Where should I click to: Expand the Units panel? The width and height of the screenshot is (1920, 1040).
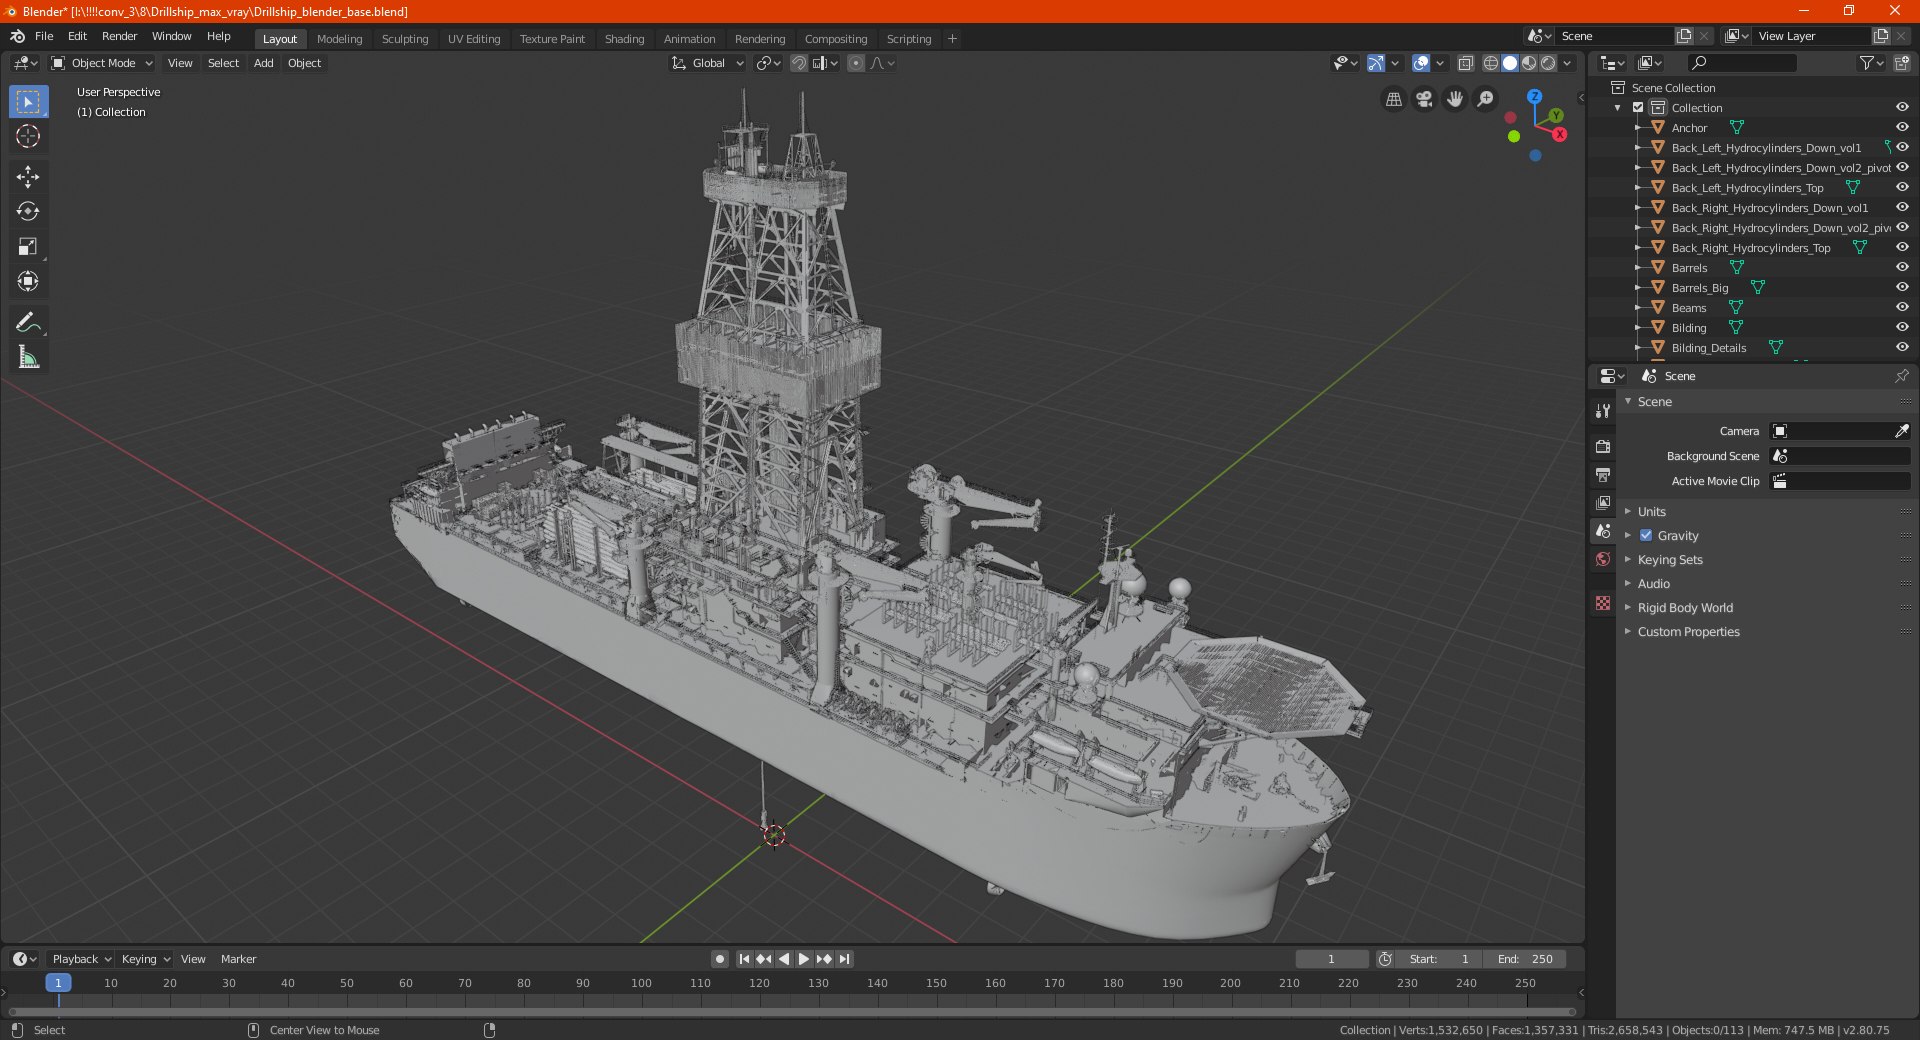pyautogui.click(x=1651, y=511)
